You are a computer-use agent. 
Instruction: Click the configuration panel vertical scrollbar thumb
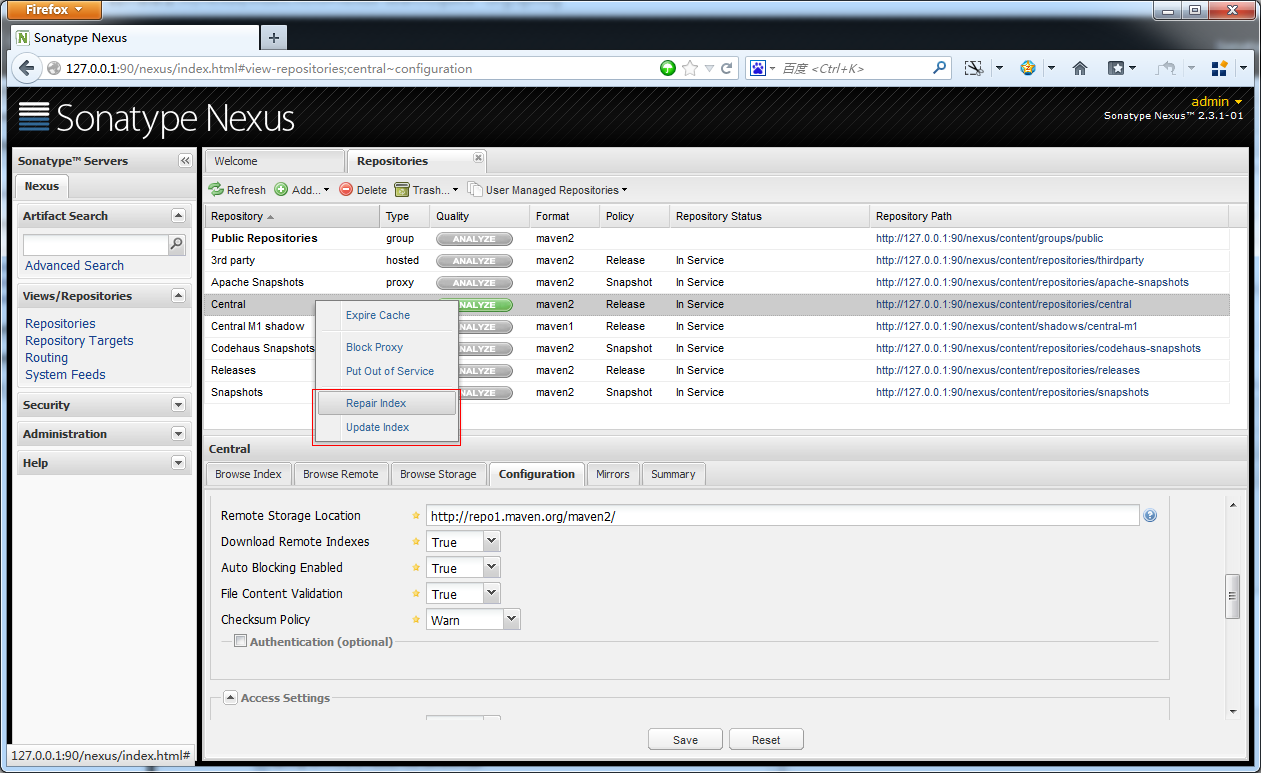click(1233, 595)
